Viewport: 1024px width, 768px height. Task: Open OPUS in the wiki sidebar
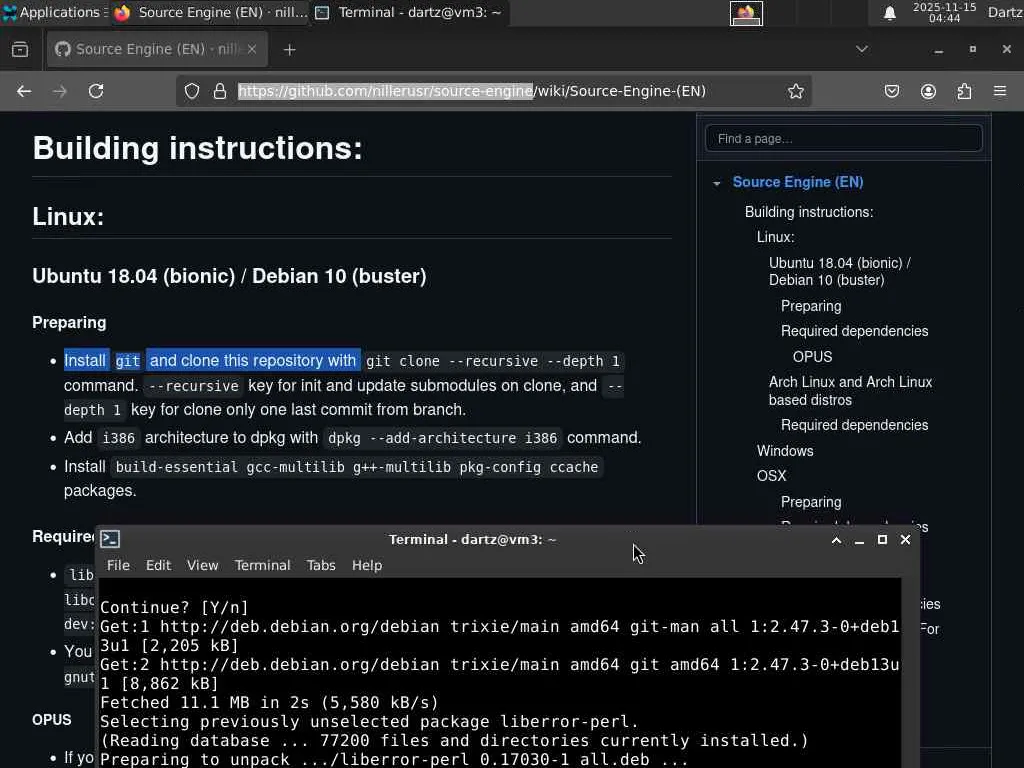pyautogui.click(x=812, y=357)
